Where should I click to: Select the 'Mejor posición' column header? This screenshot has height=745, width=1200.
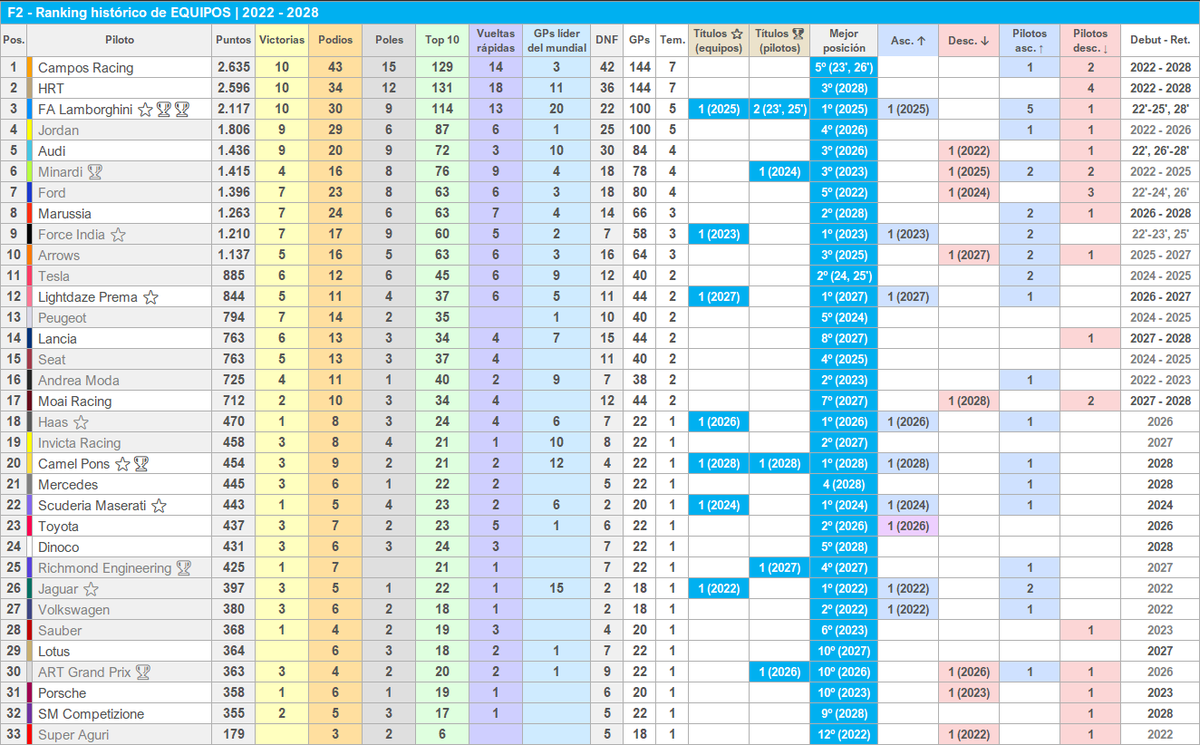[x=844, y=41]
